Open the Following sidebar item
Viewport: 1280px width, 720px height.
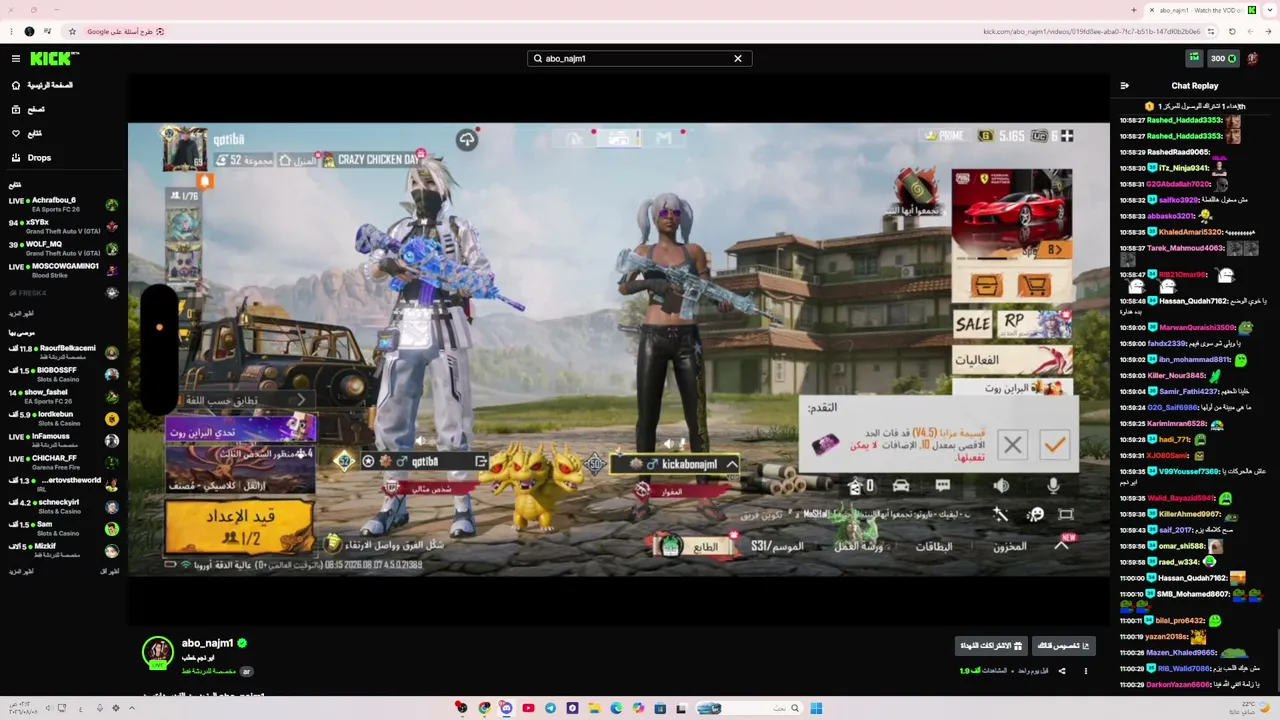[x=27, y=134]
